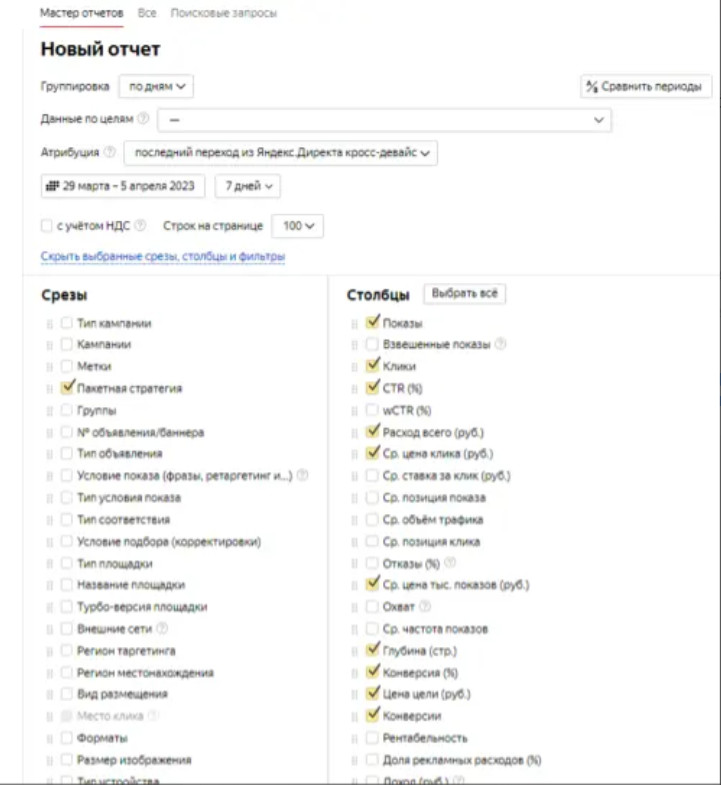721x785 pixels.
Task: Click the Сравнить периоды button
Action: [x=646, y=86]
